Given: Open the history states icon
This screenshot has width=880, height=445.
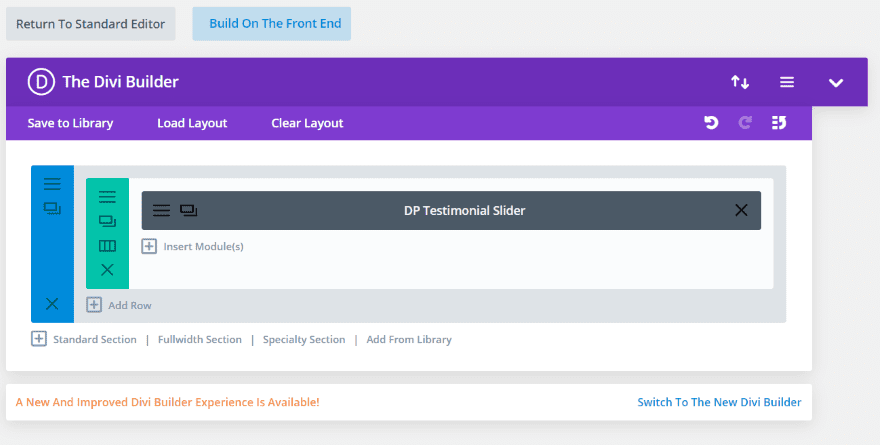Looking at the screenshot, I should (x=779, y=123).
